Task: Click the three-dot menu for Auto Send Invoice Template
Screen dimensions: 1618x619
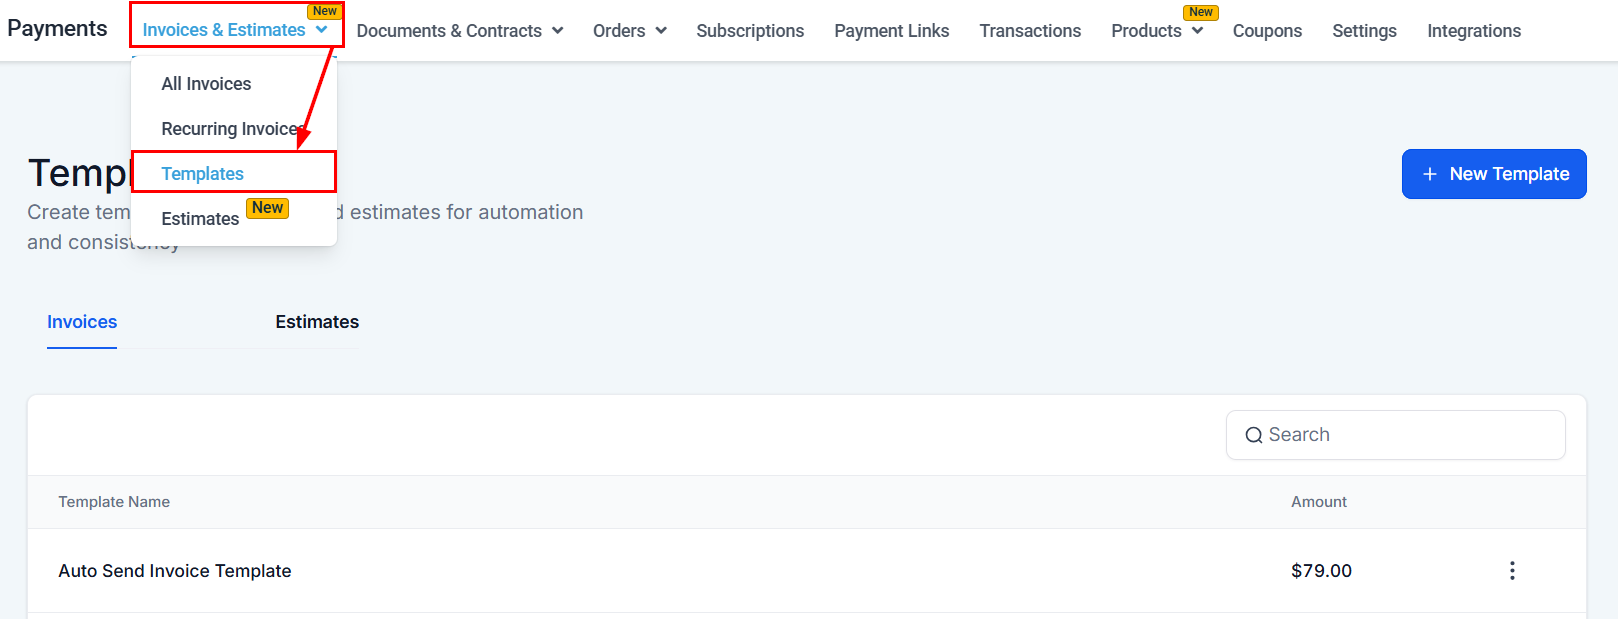Action: 1511,570
